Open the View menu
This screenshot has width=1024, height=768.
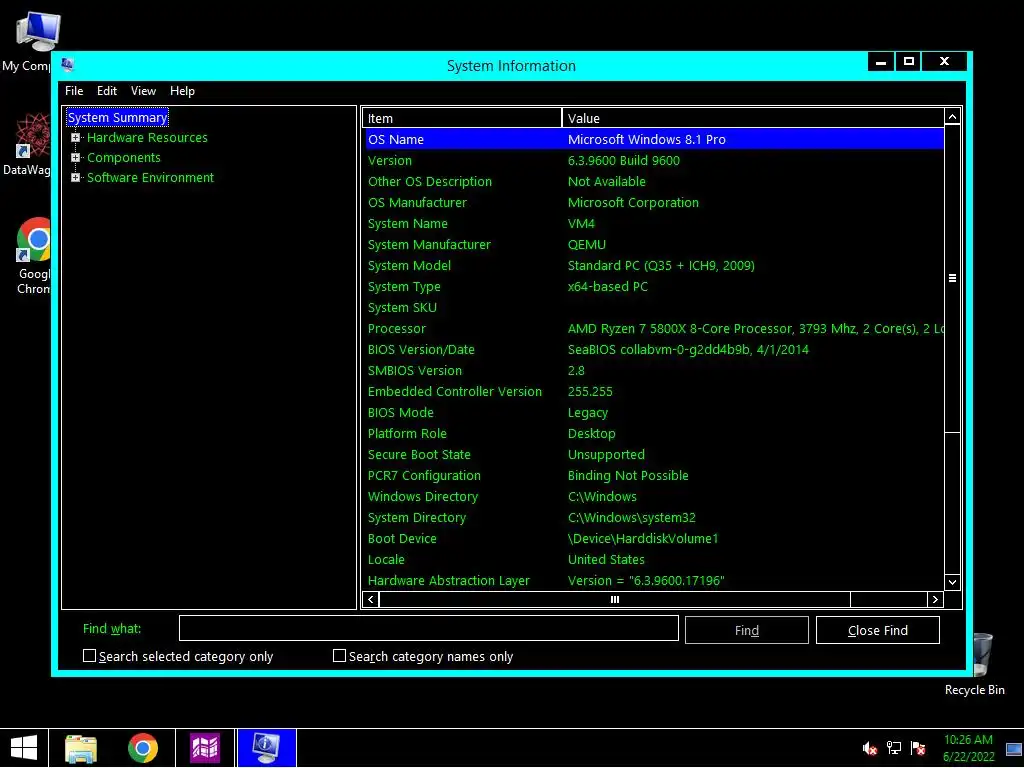pyautogui.click(x=143, y=91)
